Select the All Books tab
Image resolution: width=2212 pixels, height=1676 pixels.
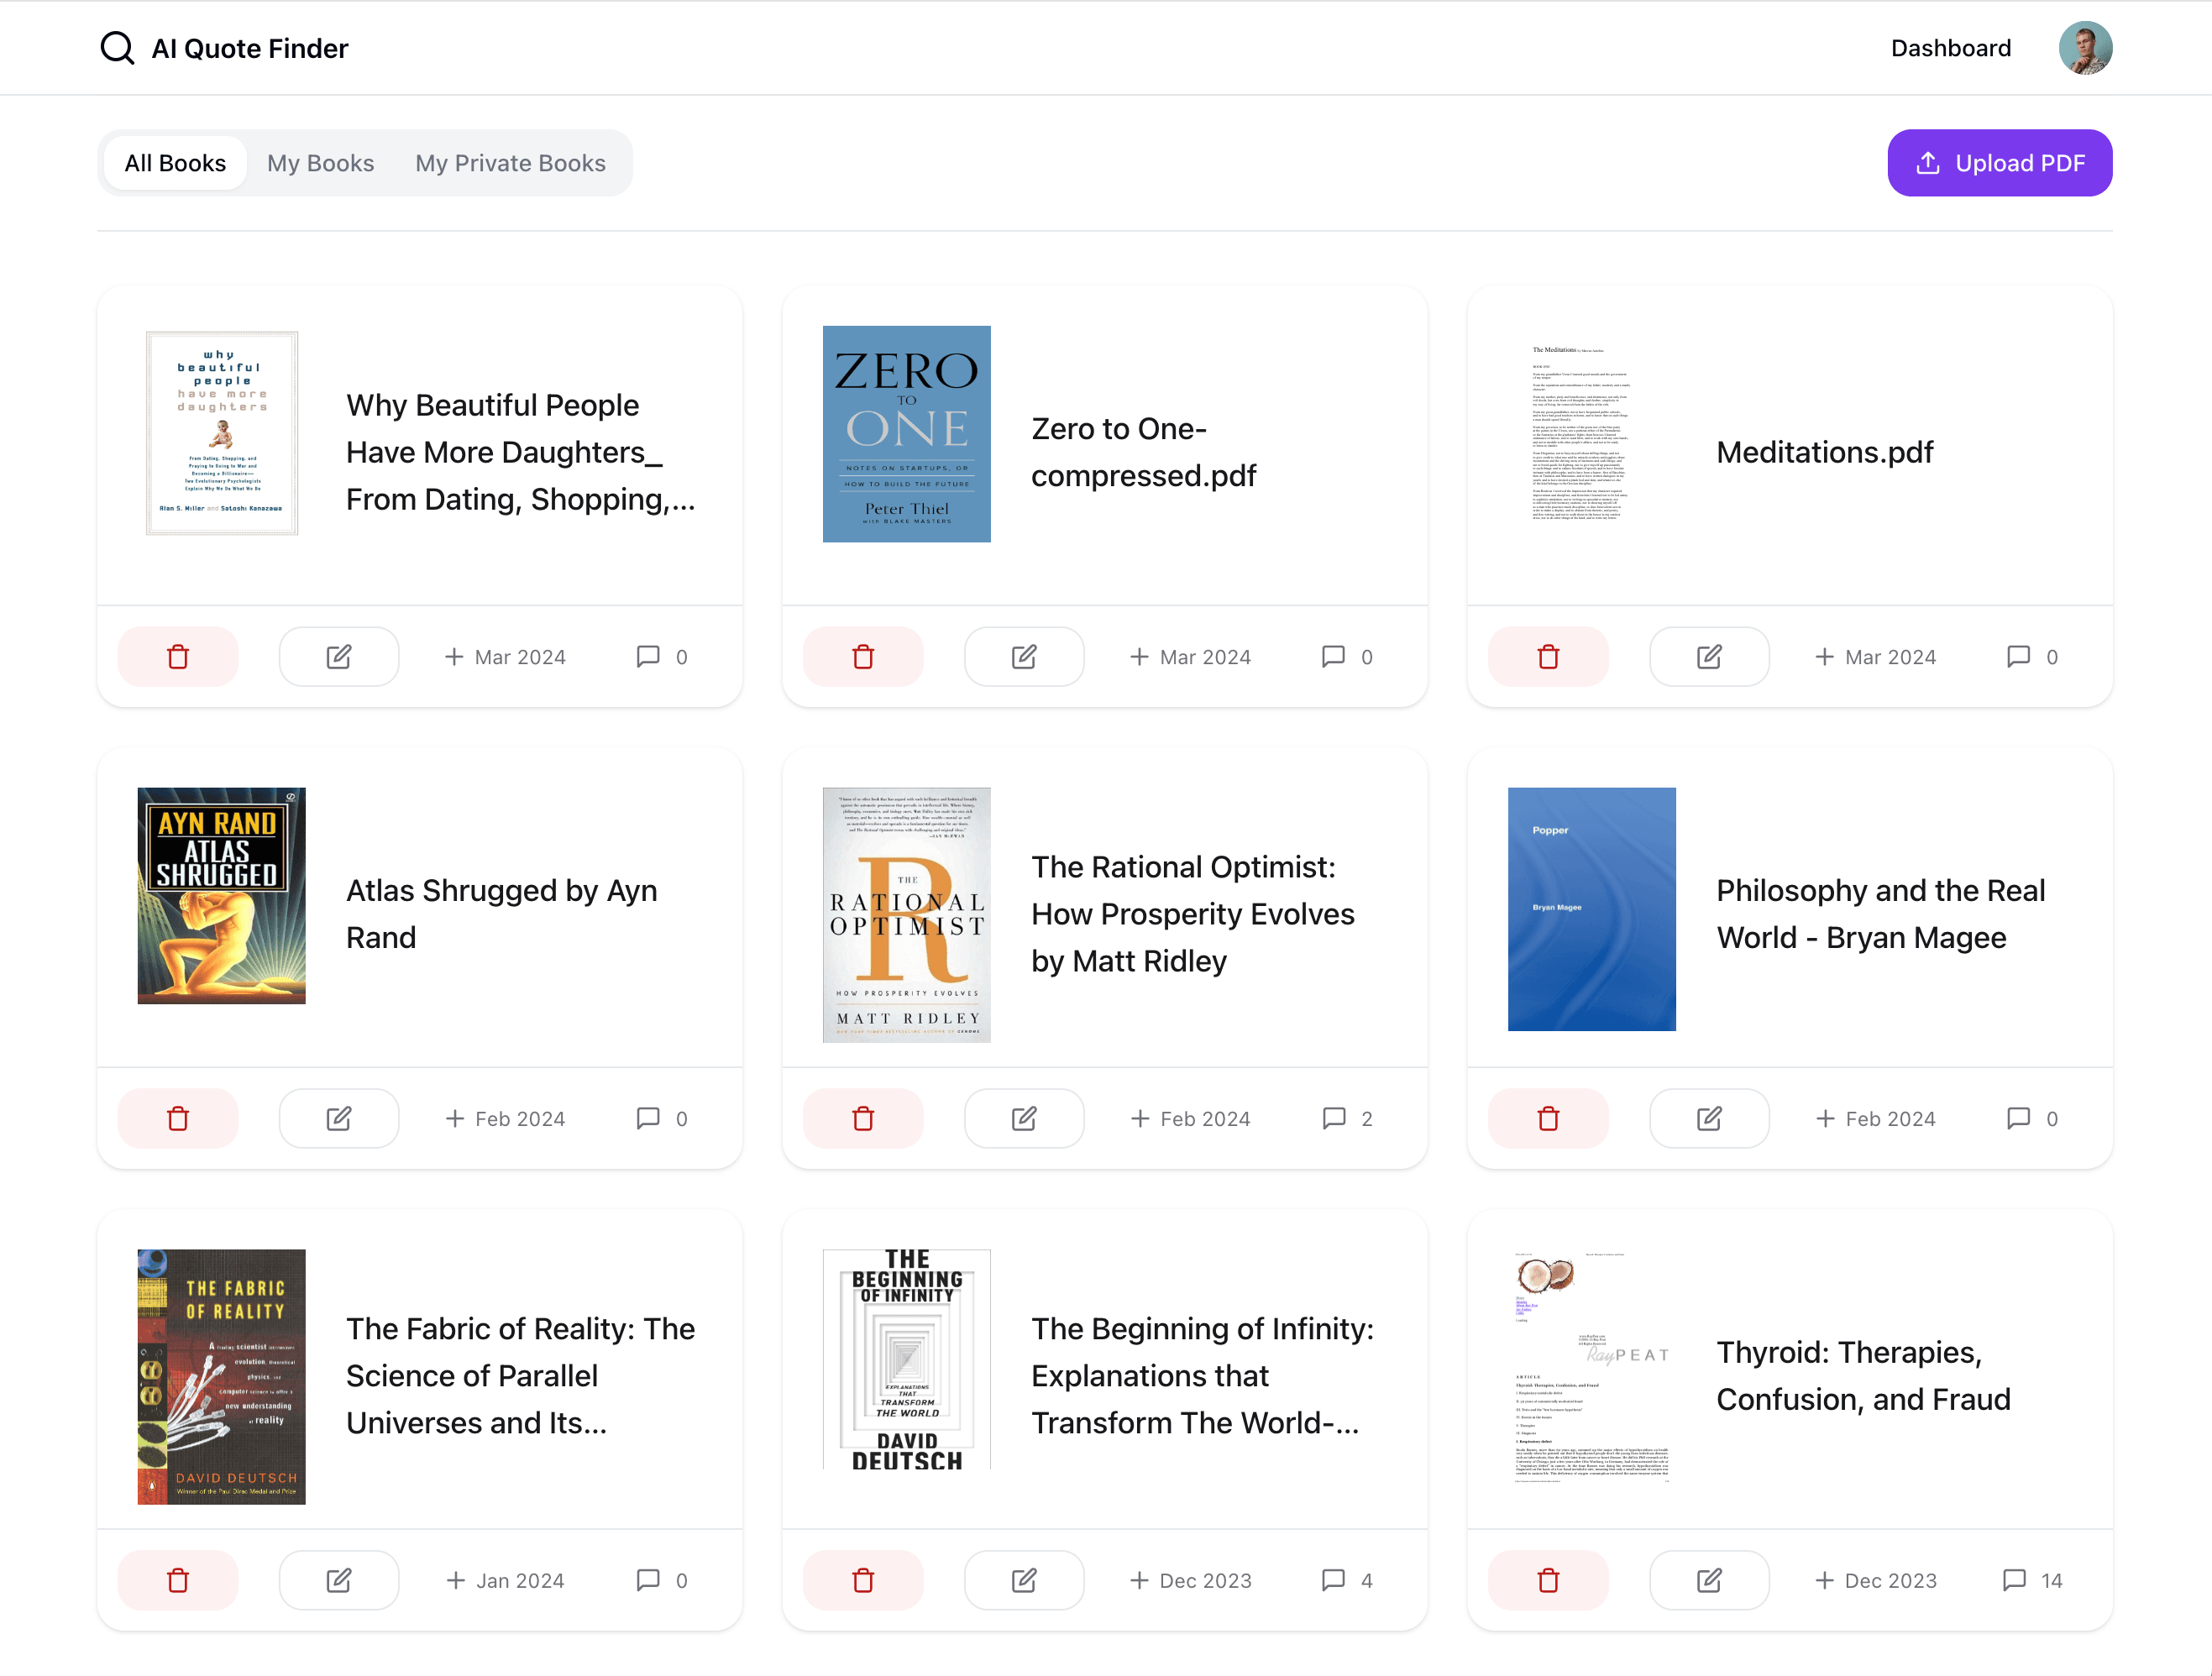(x=175, y=163)
